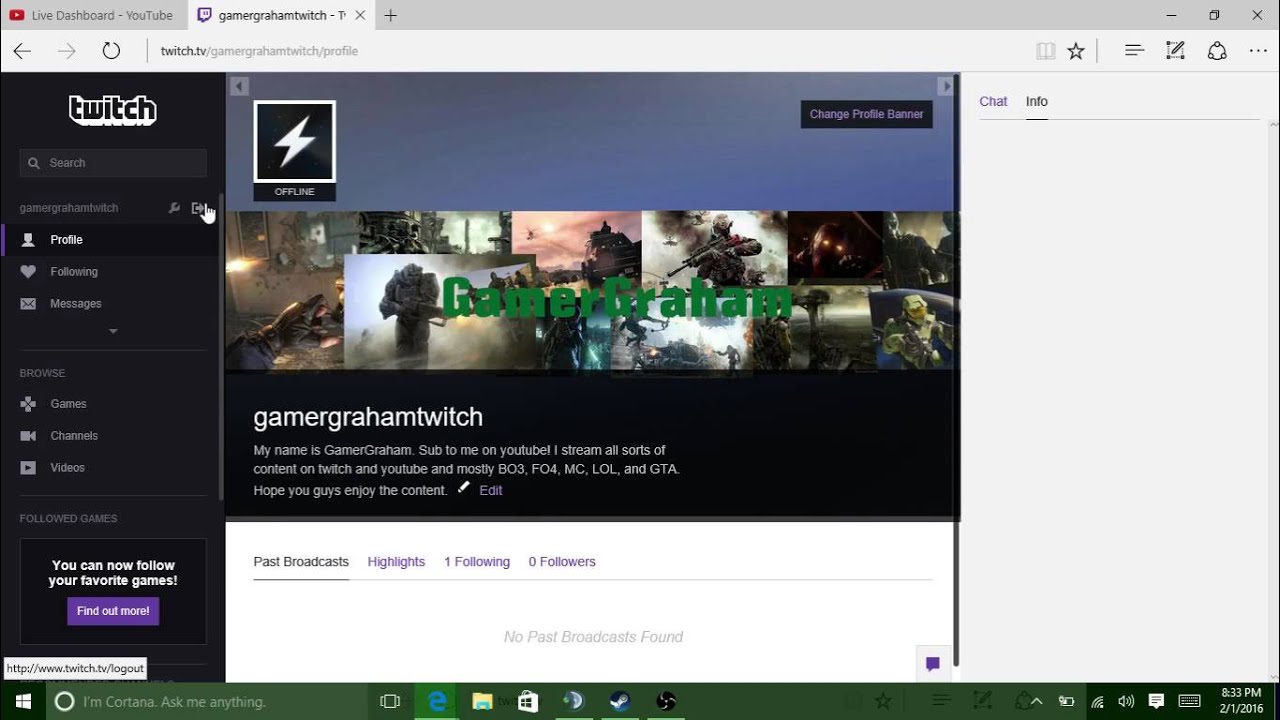Open the Twitch logo home link

point(112,110)
